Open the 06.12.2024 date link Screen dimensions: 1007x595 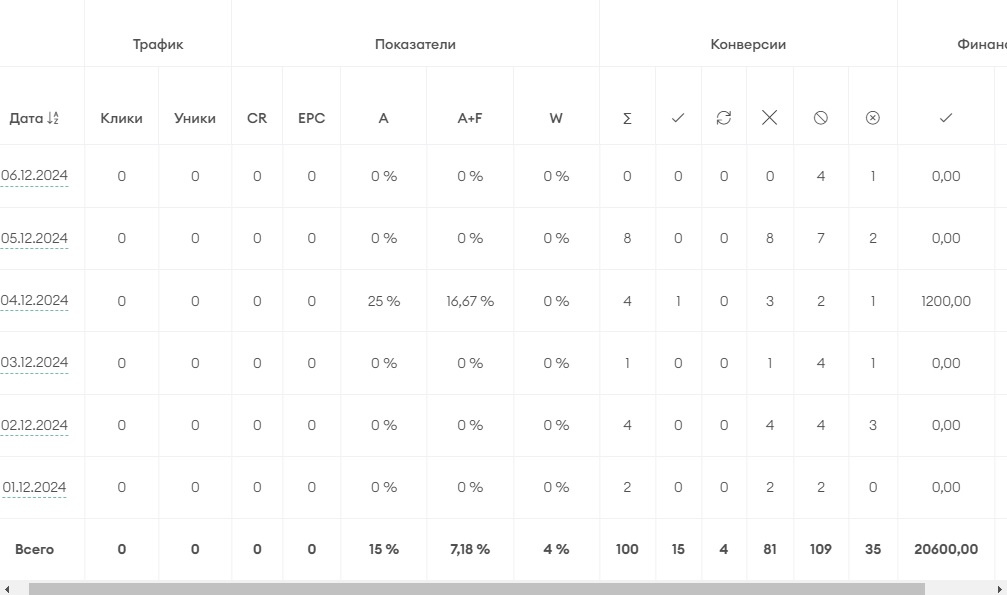point(34,176)
